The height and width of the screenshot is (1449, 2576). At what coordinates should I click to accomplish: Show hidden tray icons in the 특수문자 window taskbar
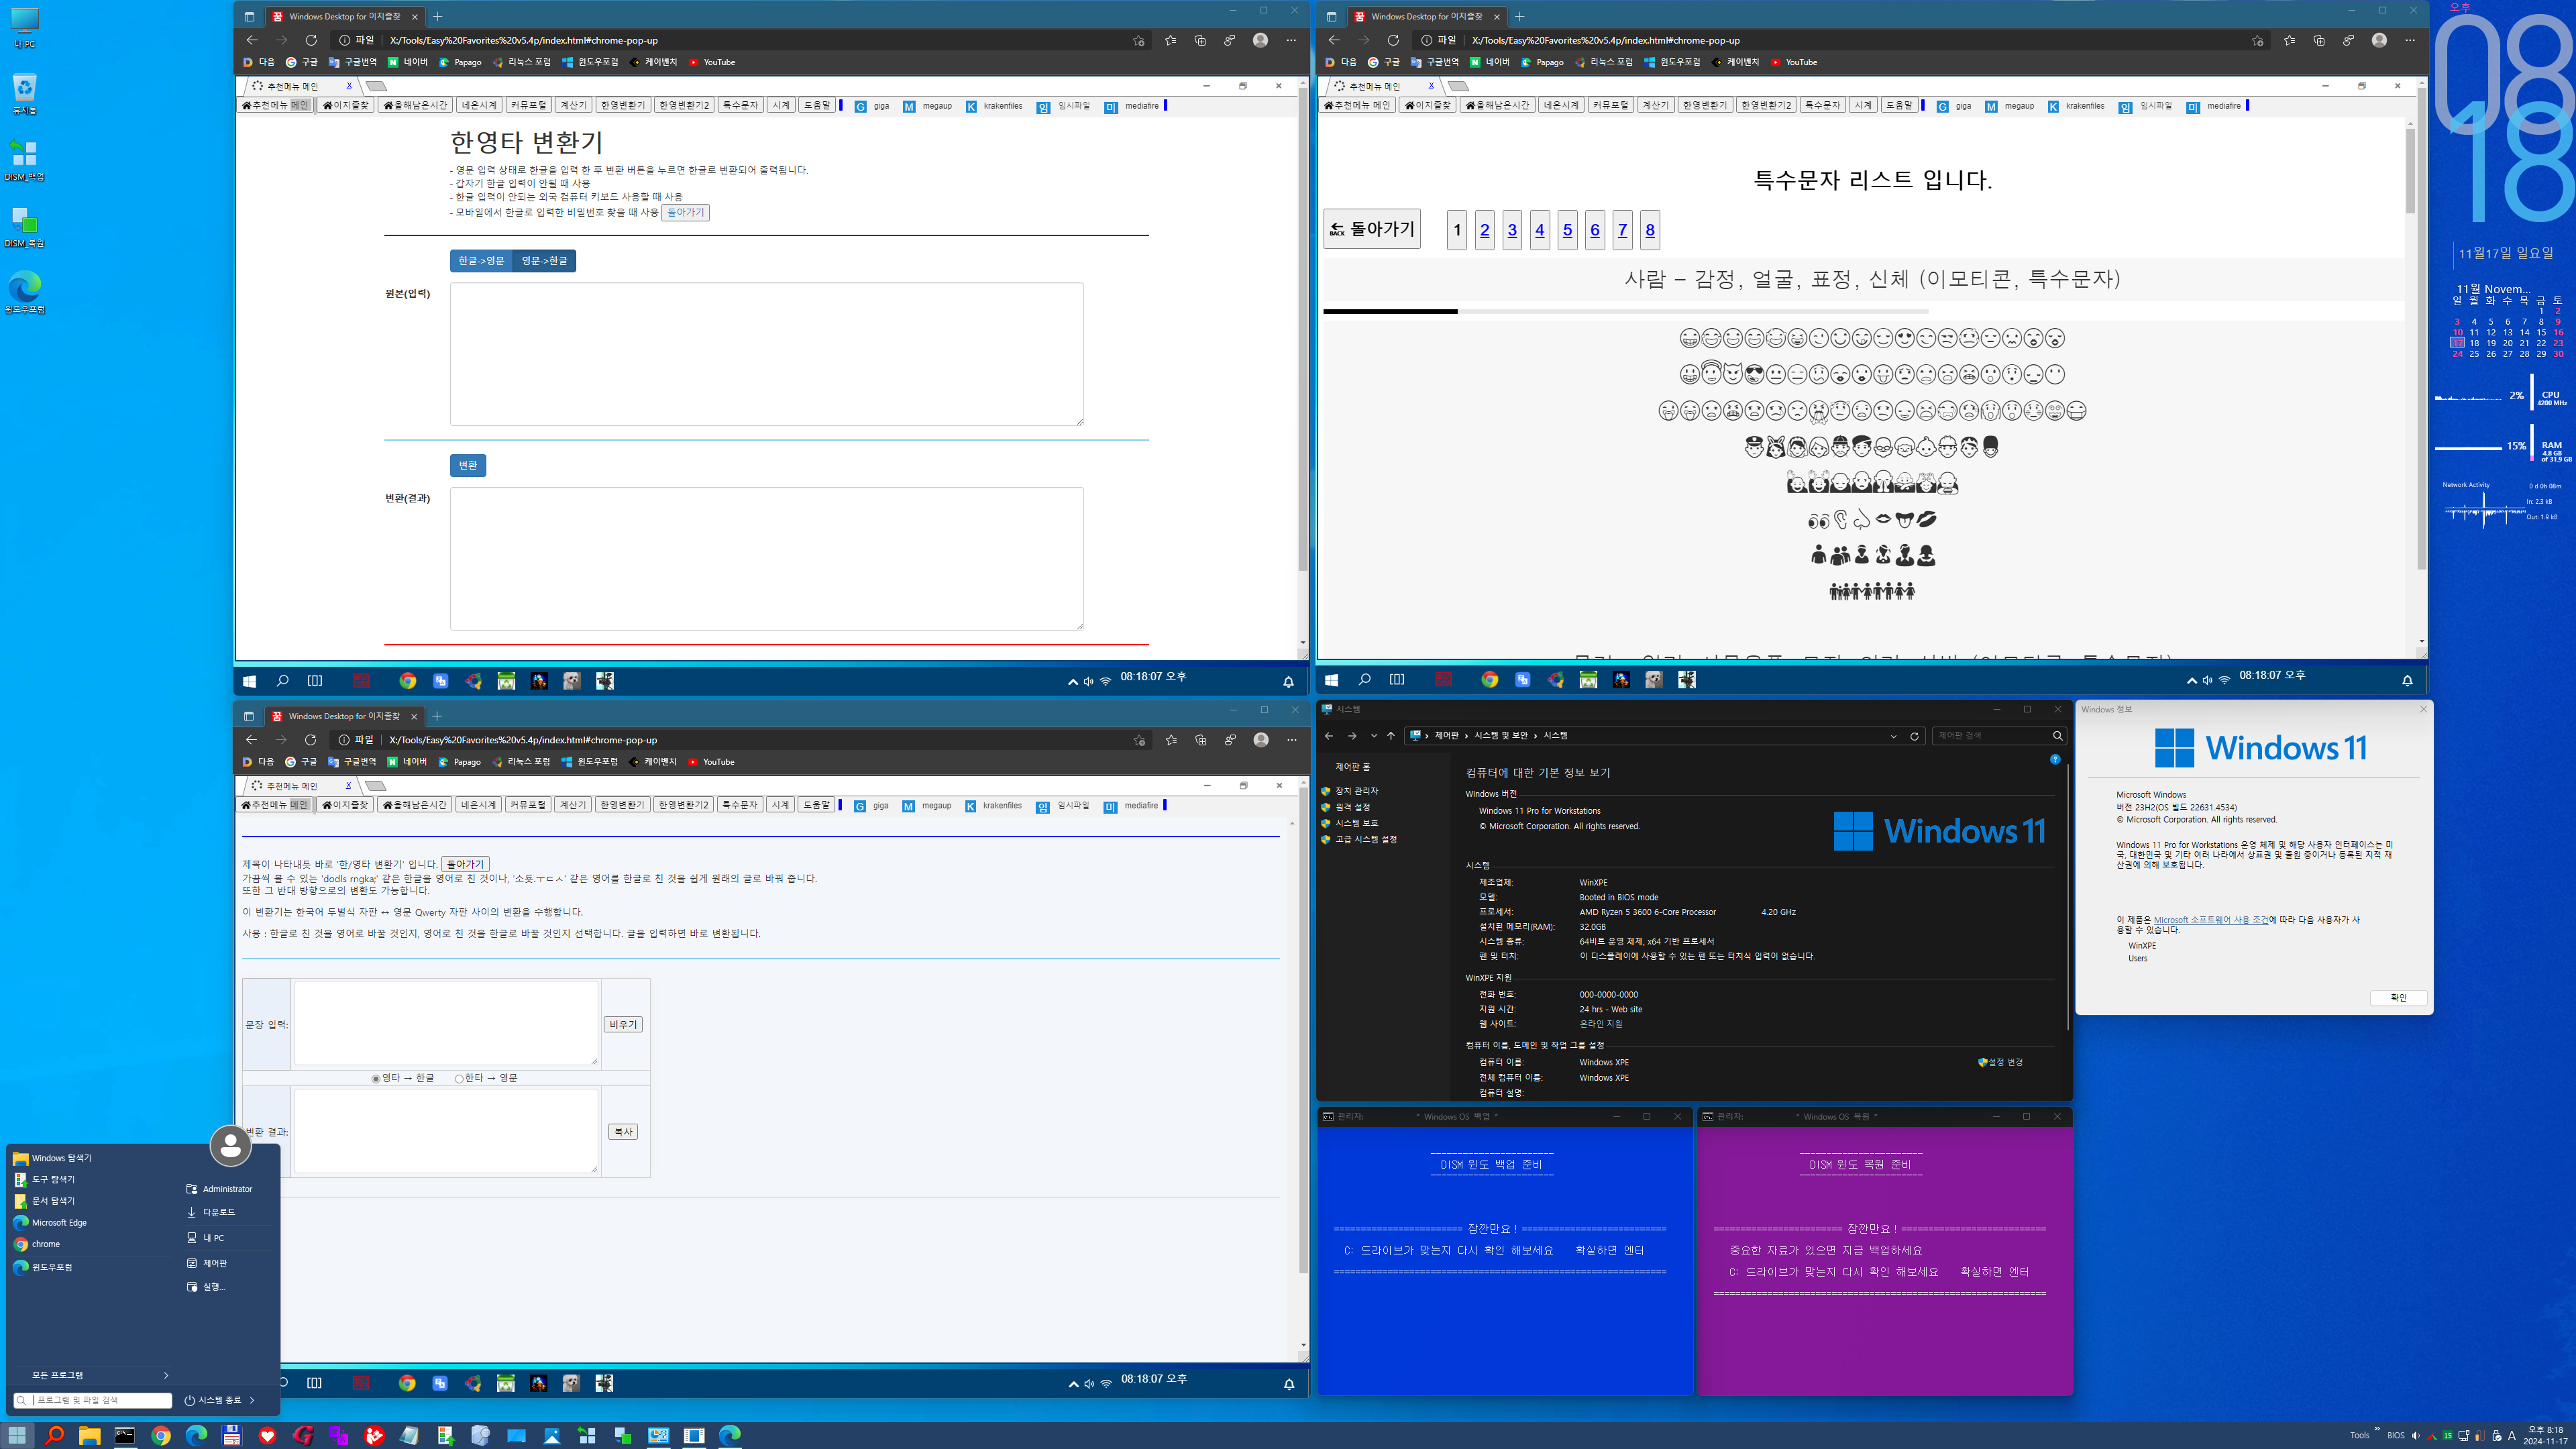click(x=2192, y=680)
